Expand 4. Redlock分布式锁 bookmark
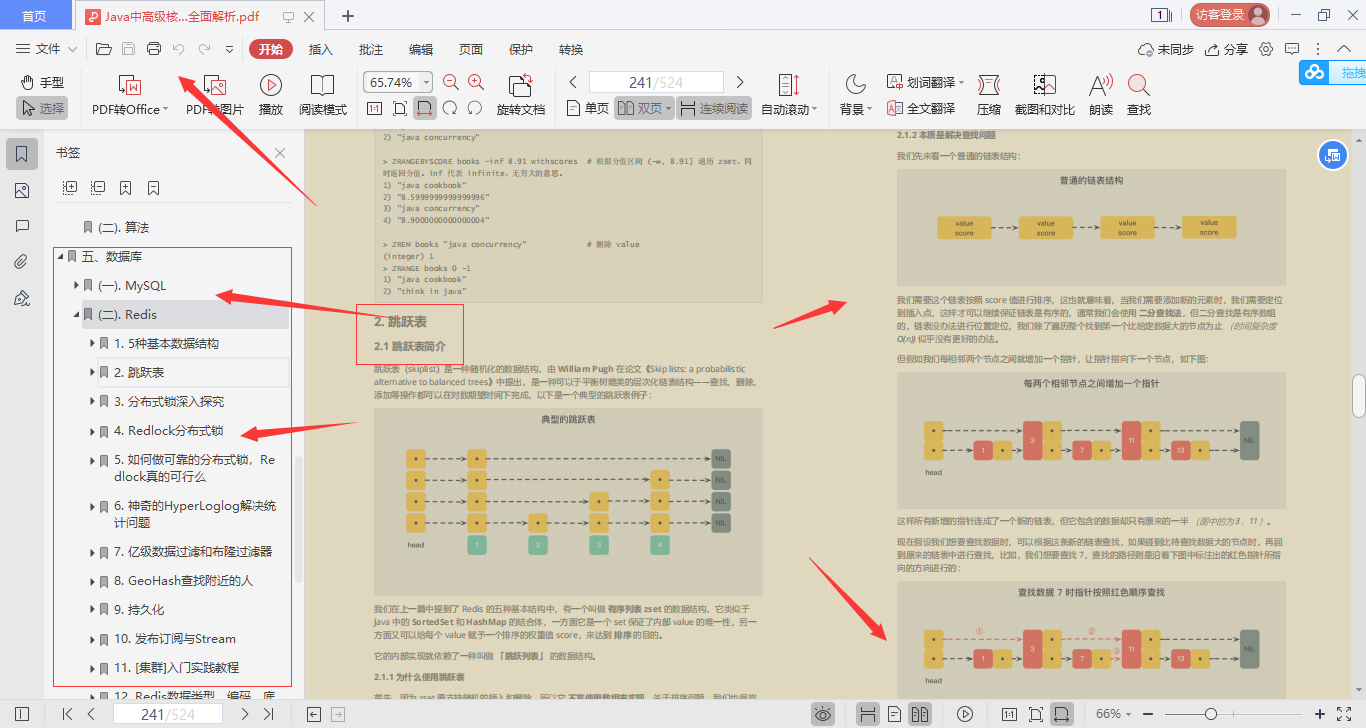This screenshot has height=728, width=1366. click(93, 431)
